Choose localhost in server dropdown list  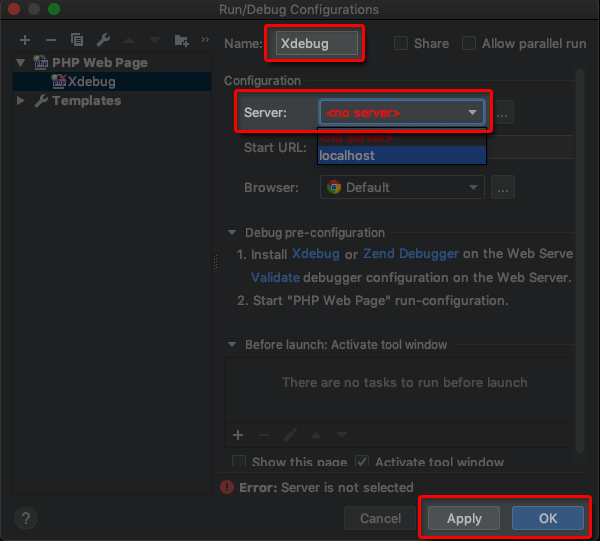coord(402,155)
